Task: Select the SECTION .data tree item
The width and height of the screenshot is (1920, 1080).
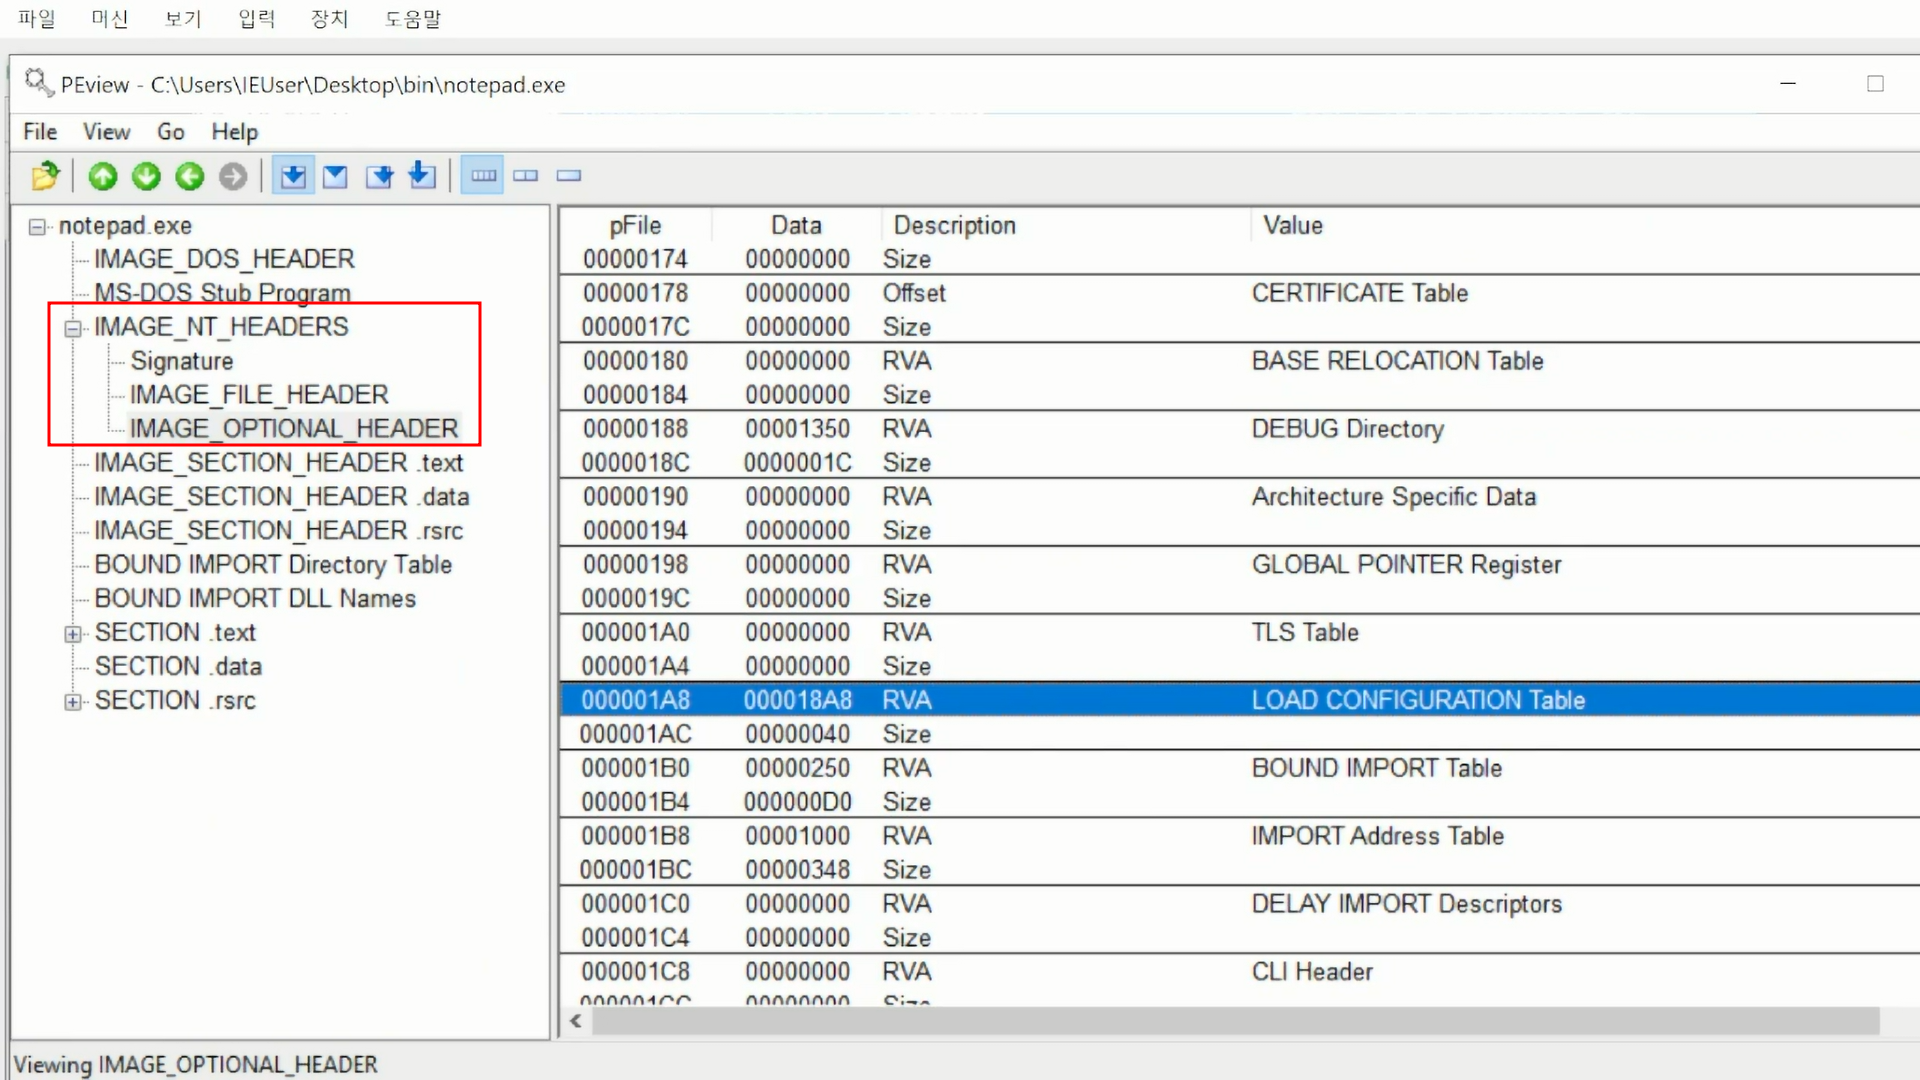Action: pyautogui.click(x=178, y=667)
